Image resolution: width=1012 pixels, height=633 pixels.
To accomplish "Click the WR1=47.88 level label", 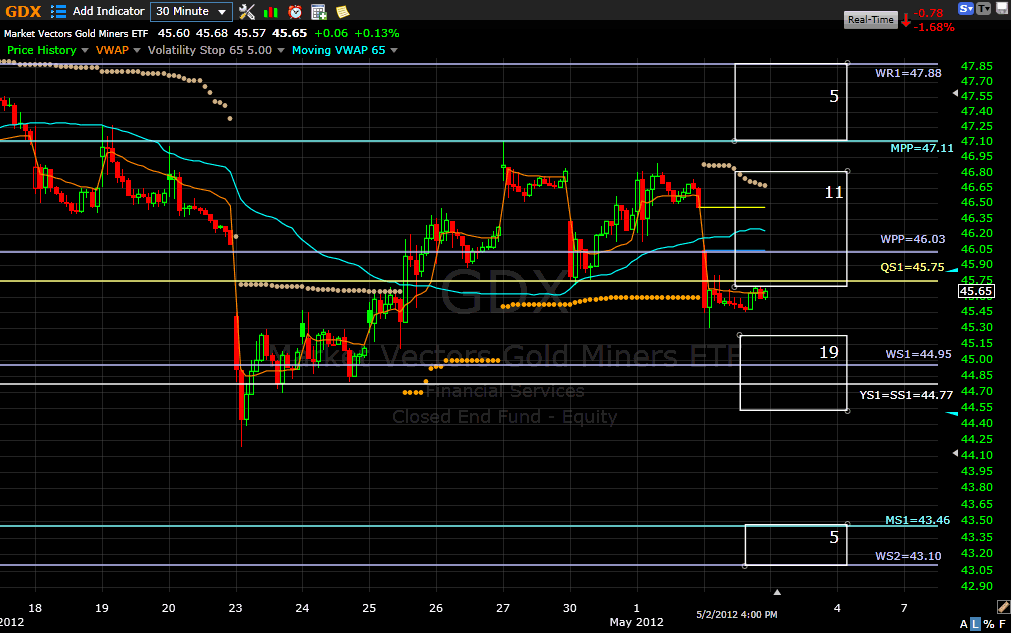I will click(908, 73).
